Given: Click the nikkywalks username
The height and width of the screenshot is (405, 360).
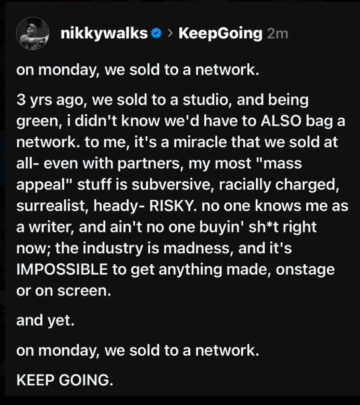Looking at the screenshot, I should [x=104, y=33].
